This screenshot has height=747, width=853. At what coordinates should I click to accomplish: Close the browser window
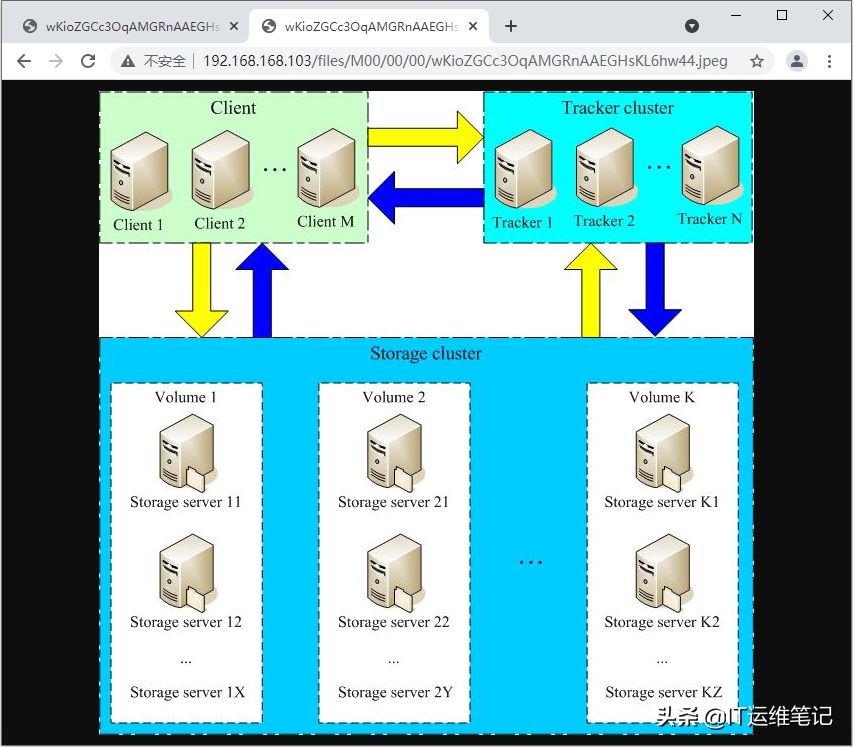tap(828, 15)
